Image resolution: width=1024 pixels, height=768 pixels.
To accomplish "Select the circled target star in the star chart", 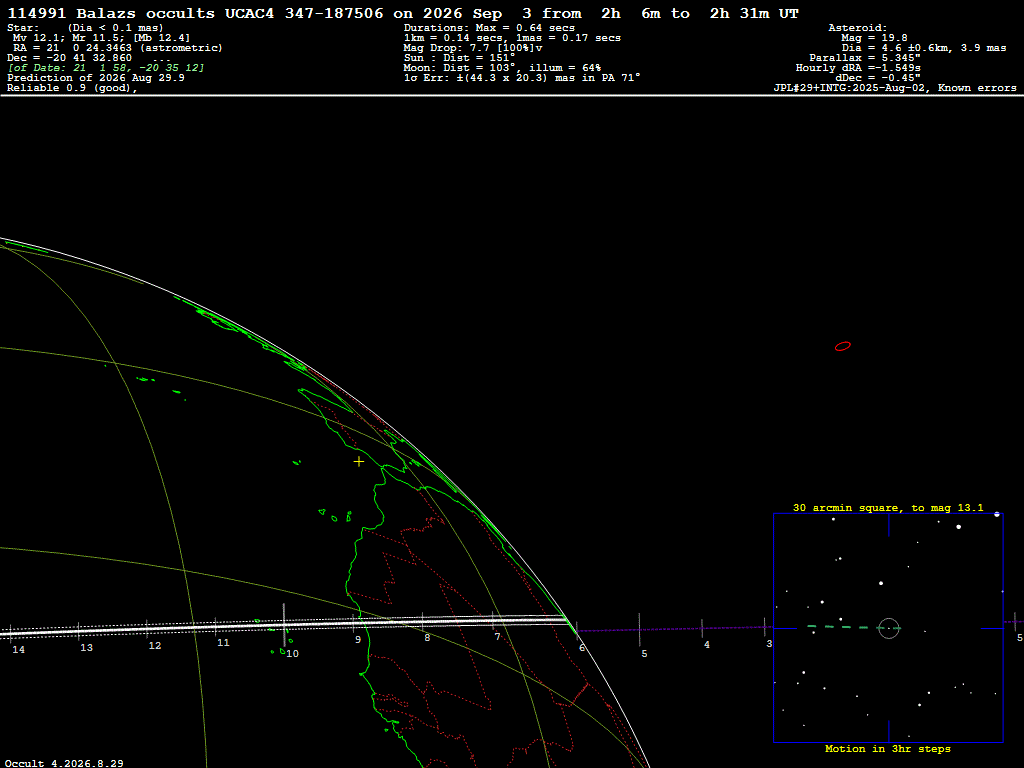I will pyautogui.click(x=889, y=628).
